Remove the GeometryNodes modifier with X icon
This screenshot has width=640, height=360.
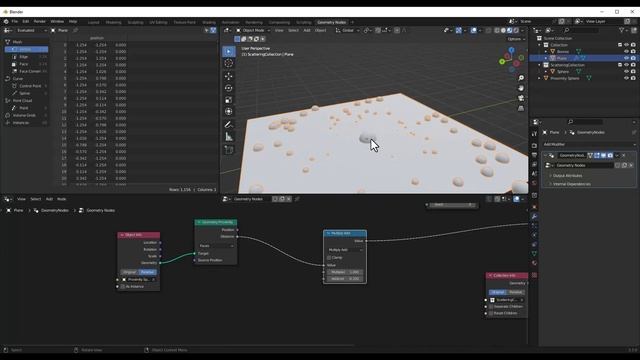pos(624,156)
